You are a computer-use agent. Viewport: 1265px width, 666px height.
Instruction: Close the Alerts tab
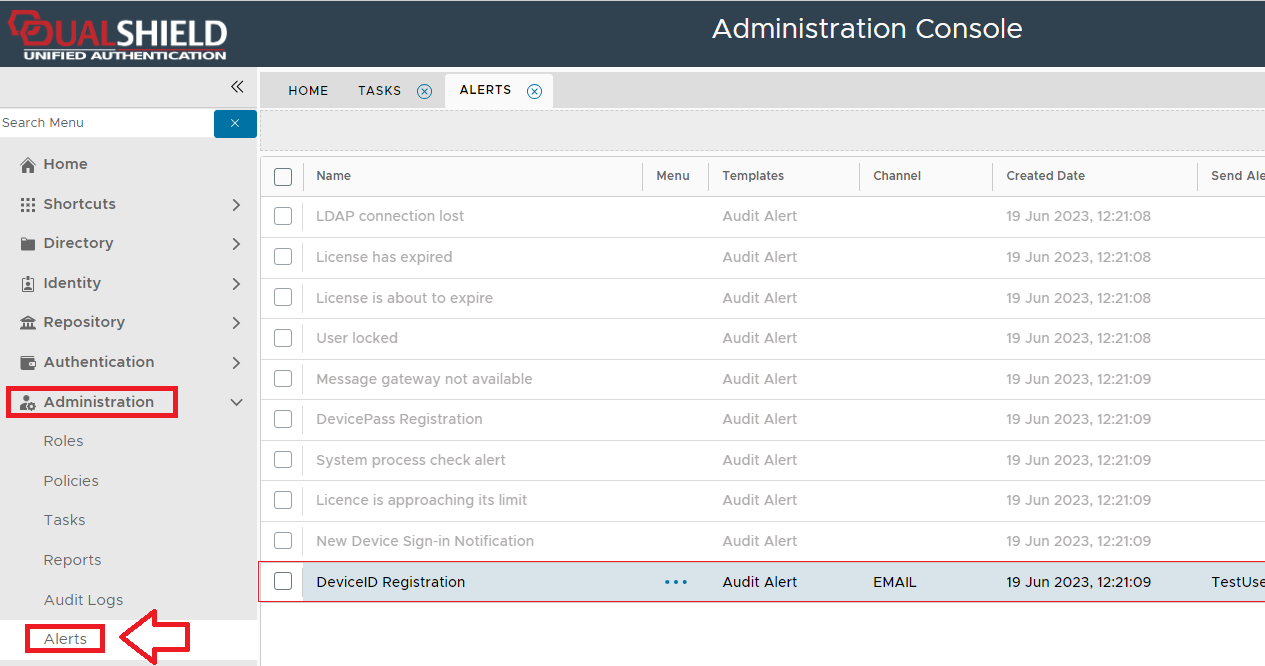click(534, 91)
